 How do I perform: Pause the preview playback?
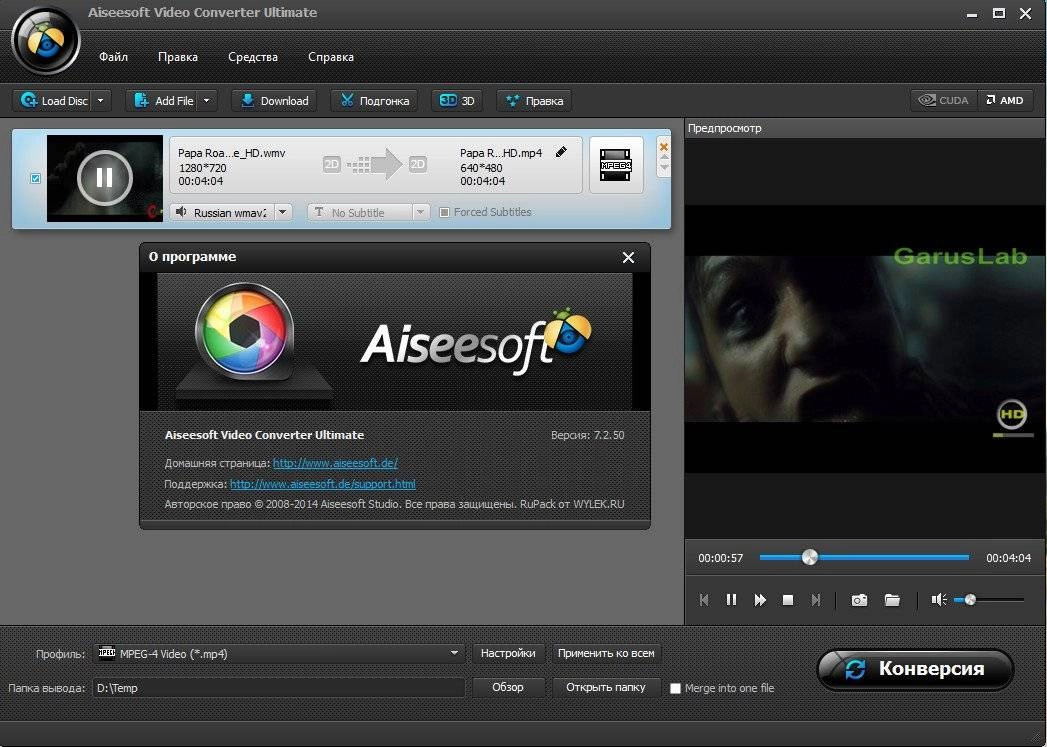click(x=731, y=599)
